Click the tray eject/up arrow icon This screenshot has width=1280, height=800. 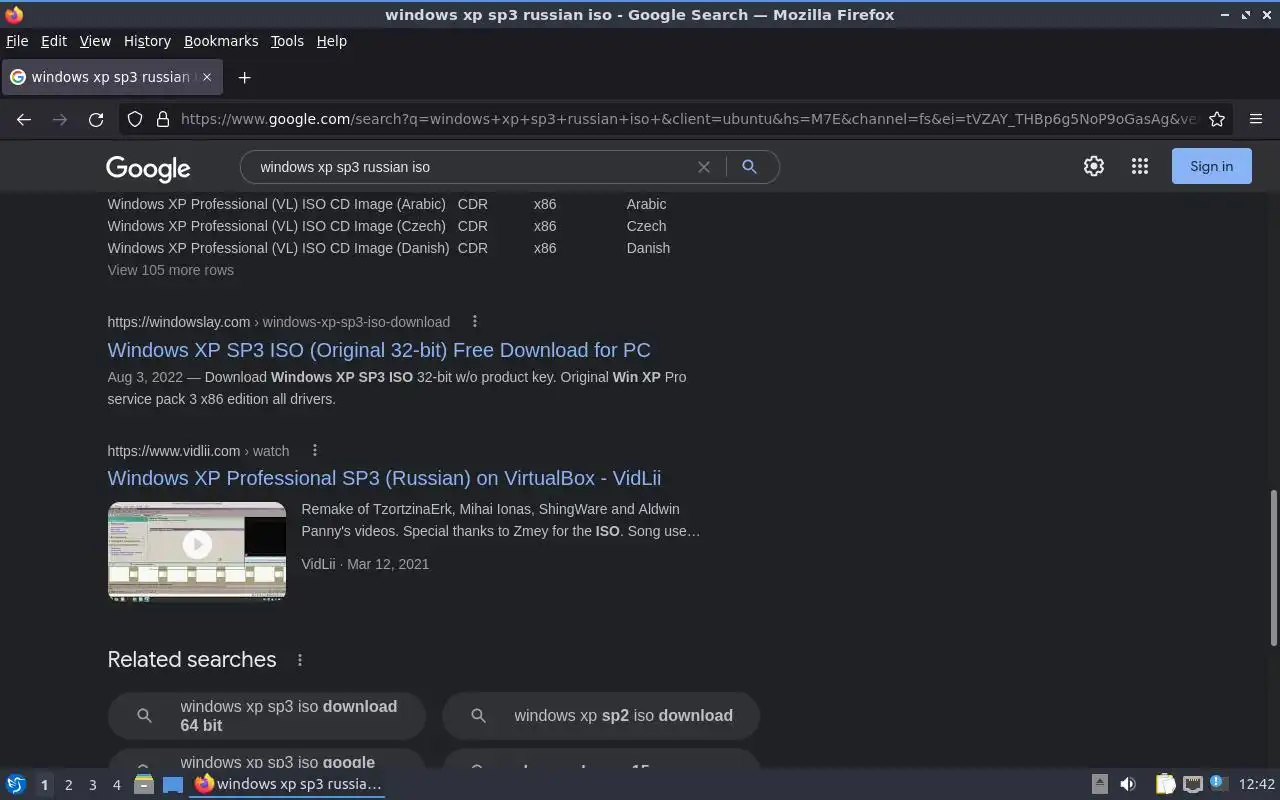1099,784
